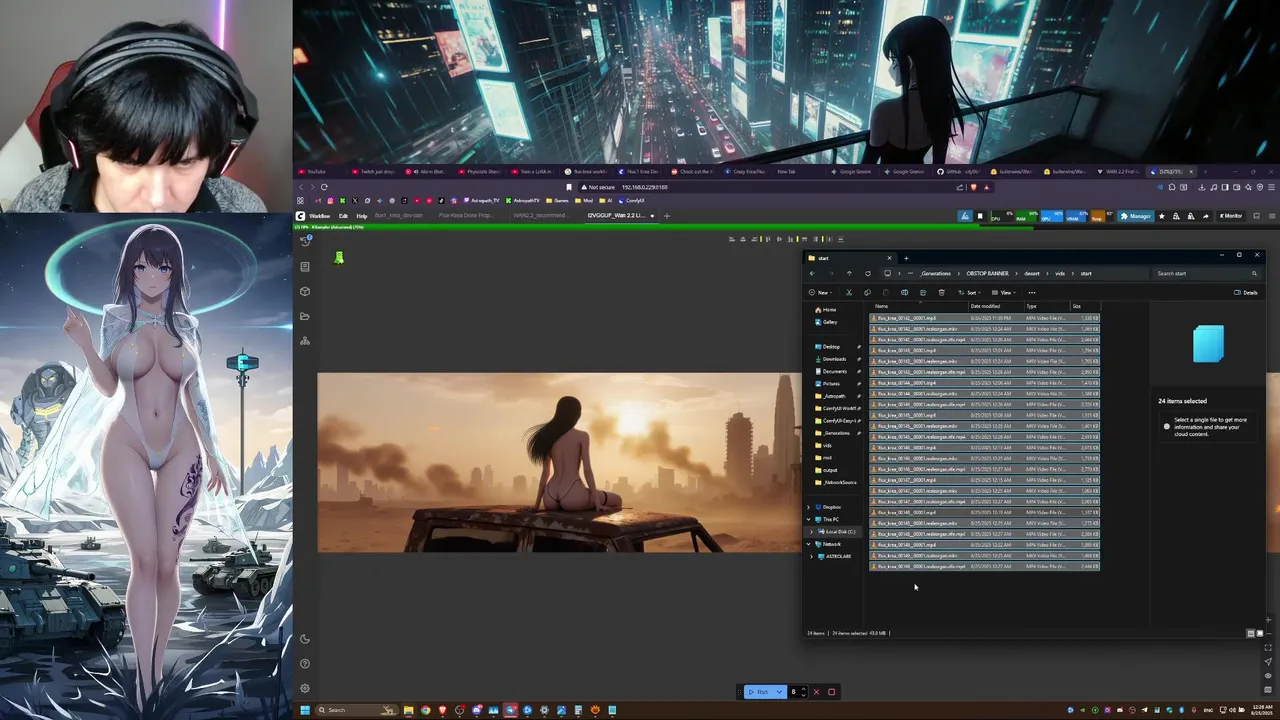1280x720 pixels.
Task: Switch to large thumbnails view icon in Explorer status bar
Action: (1261, 633)
